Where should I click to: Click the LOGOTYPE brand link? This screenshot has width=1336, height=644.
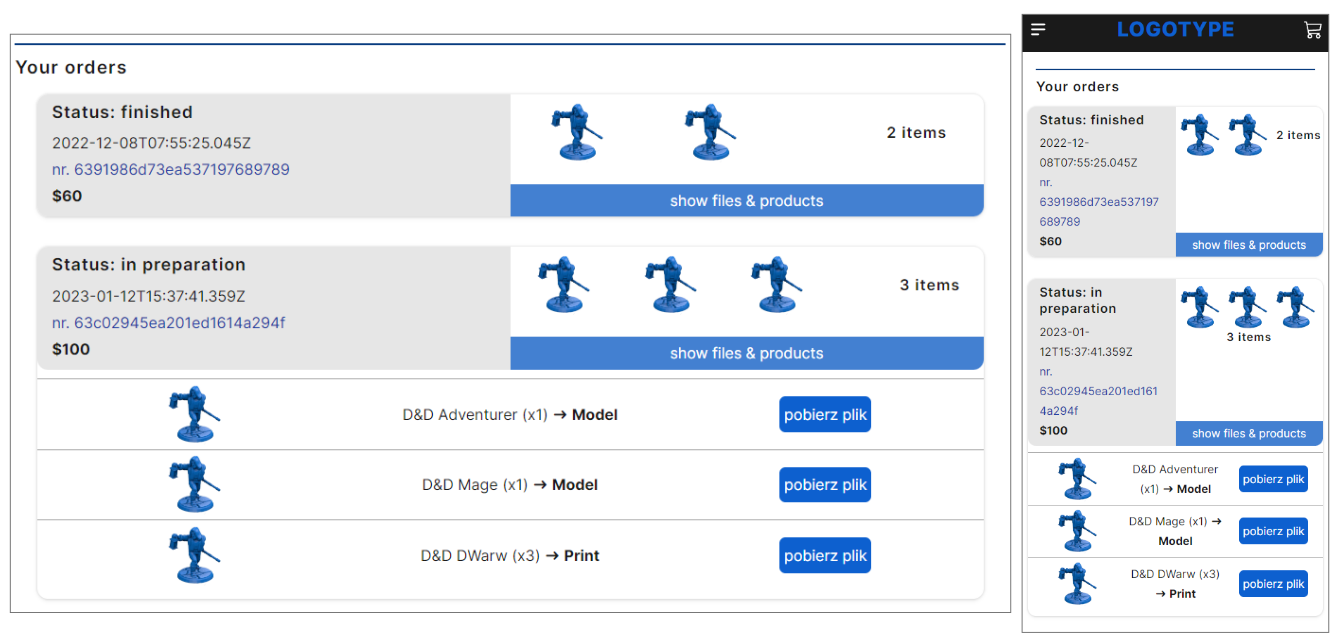click(1176, 29)
